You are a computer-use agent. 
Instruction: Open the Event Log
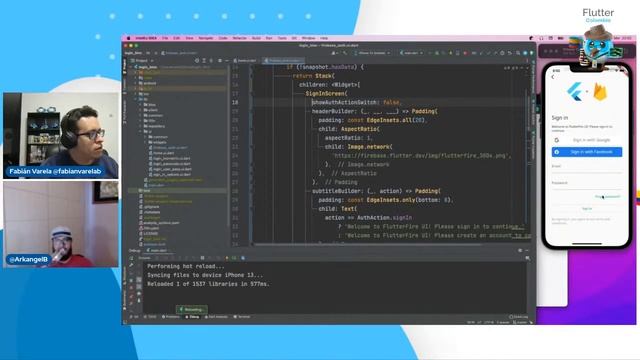click(x=519, y=317)
